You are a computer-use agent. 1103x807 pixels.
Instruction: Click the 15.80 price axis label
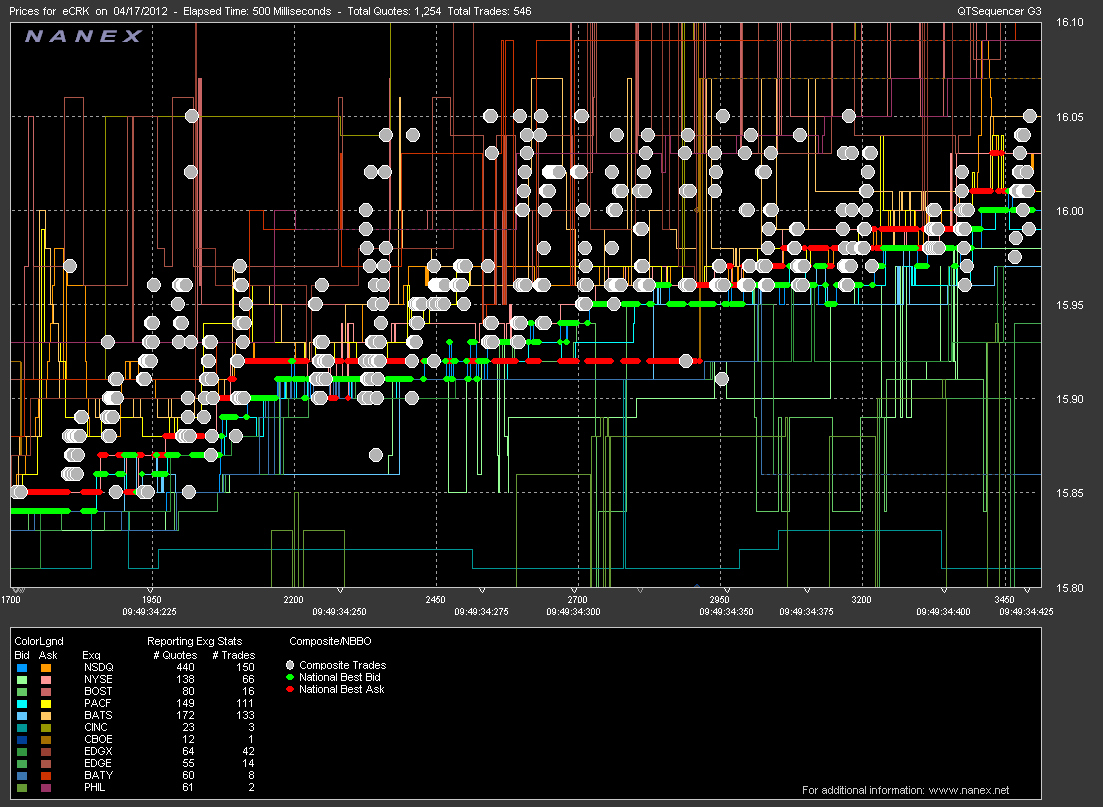[1069, 587]
